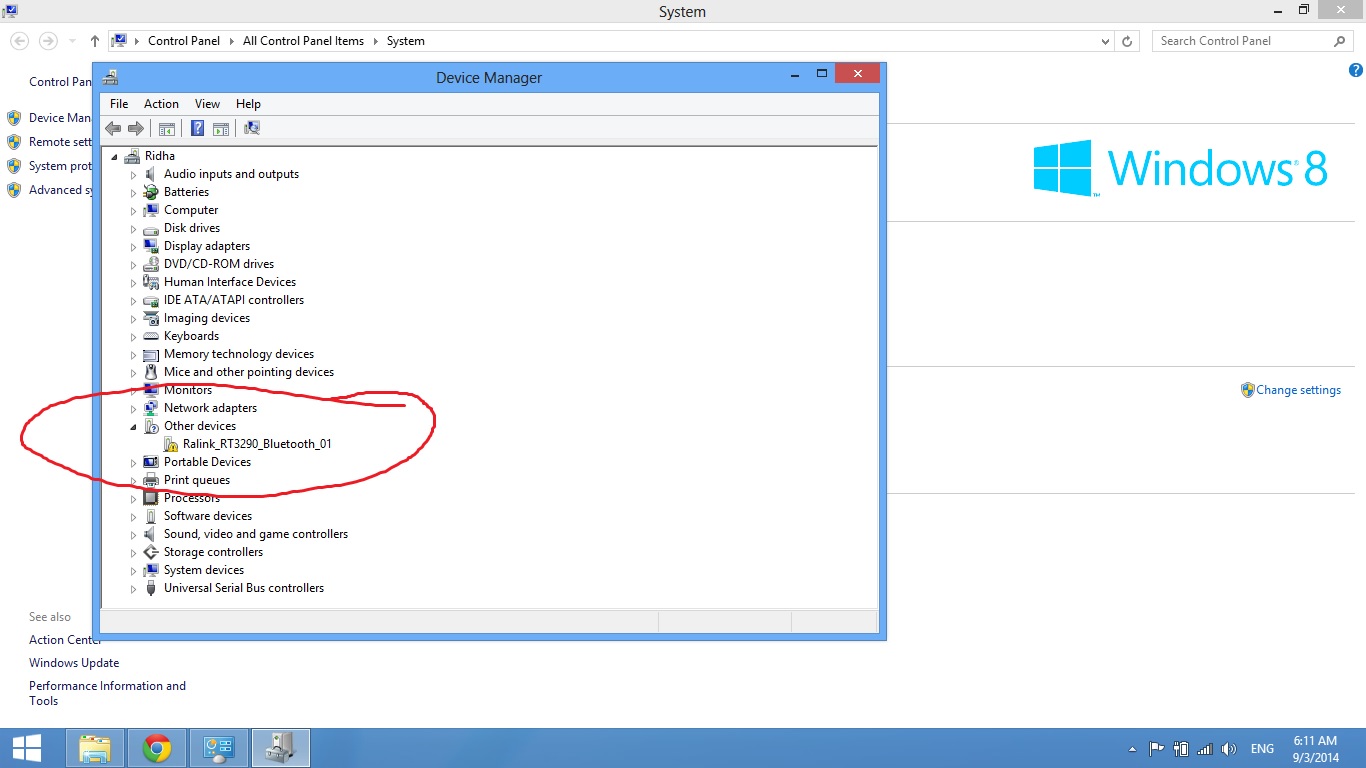The height and width of the screenshot is (768, 1366).
Task: Go to Control Panel breadcrumb in address bar
Action: pos(186,41)
